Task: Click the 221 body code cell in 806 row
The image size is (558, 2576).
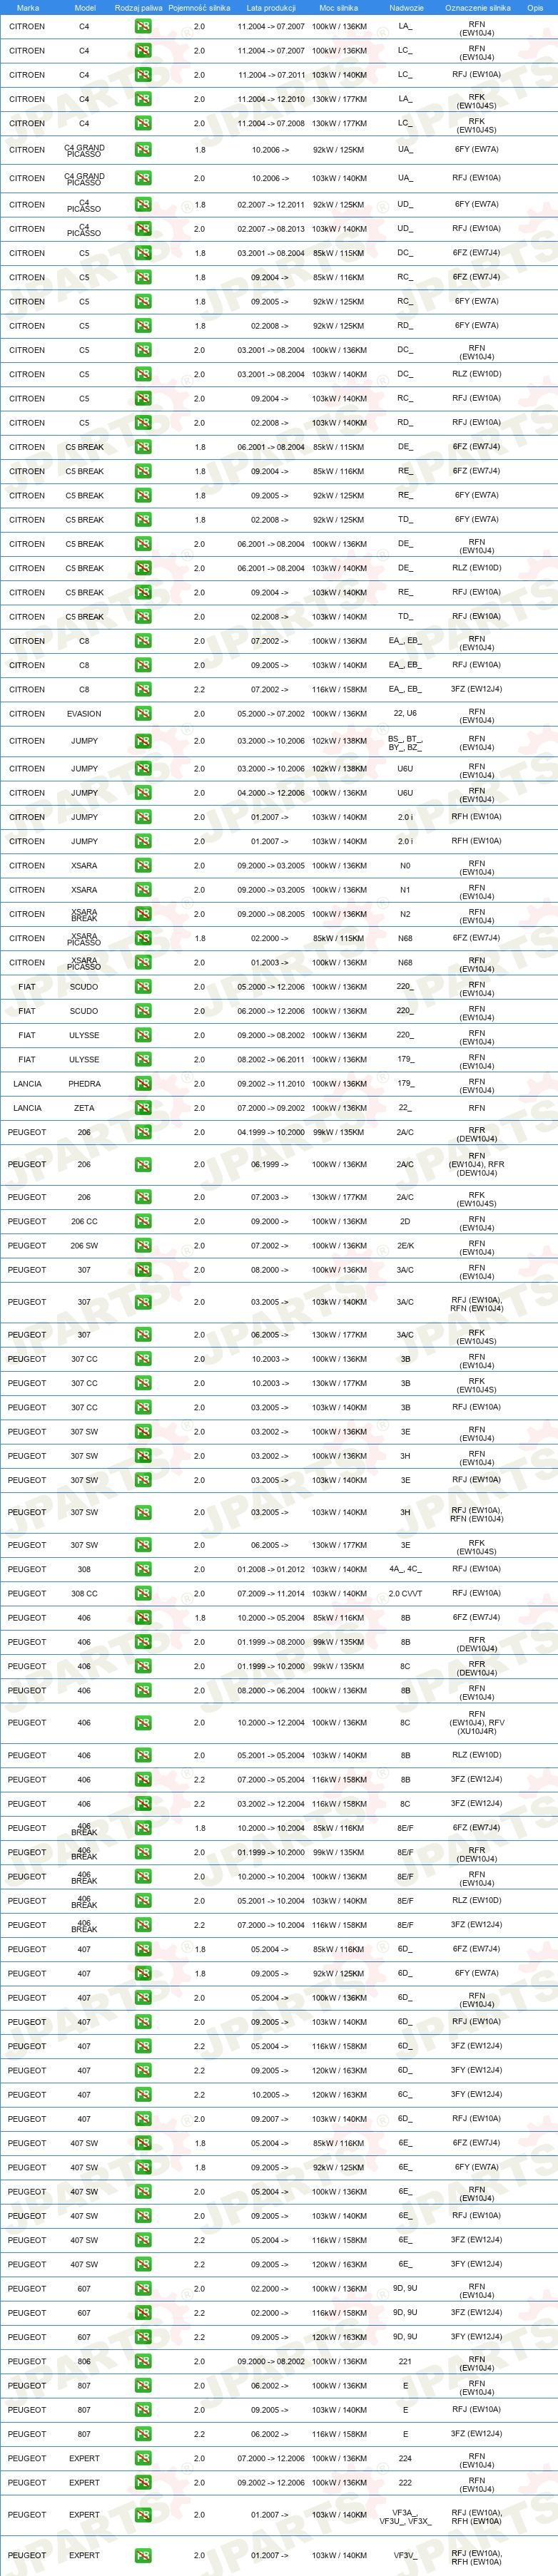Action: pyautogui.click(x=405, y=2362)
